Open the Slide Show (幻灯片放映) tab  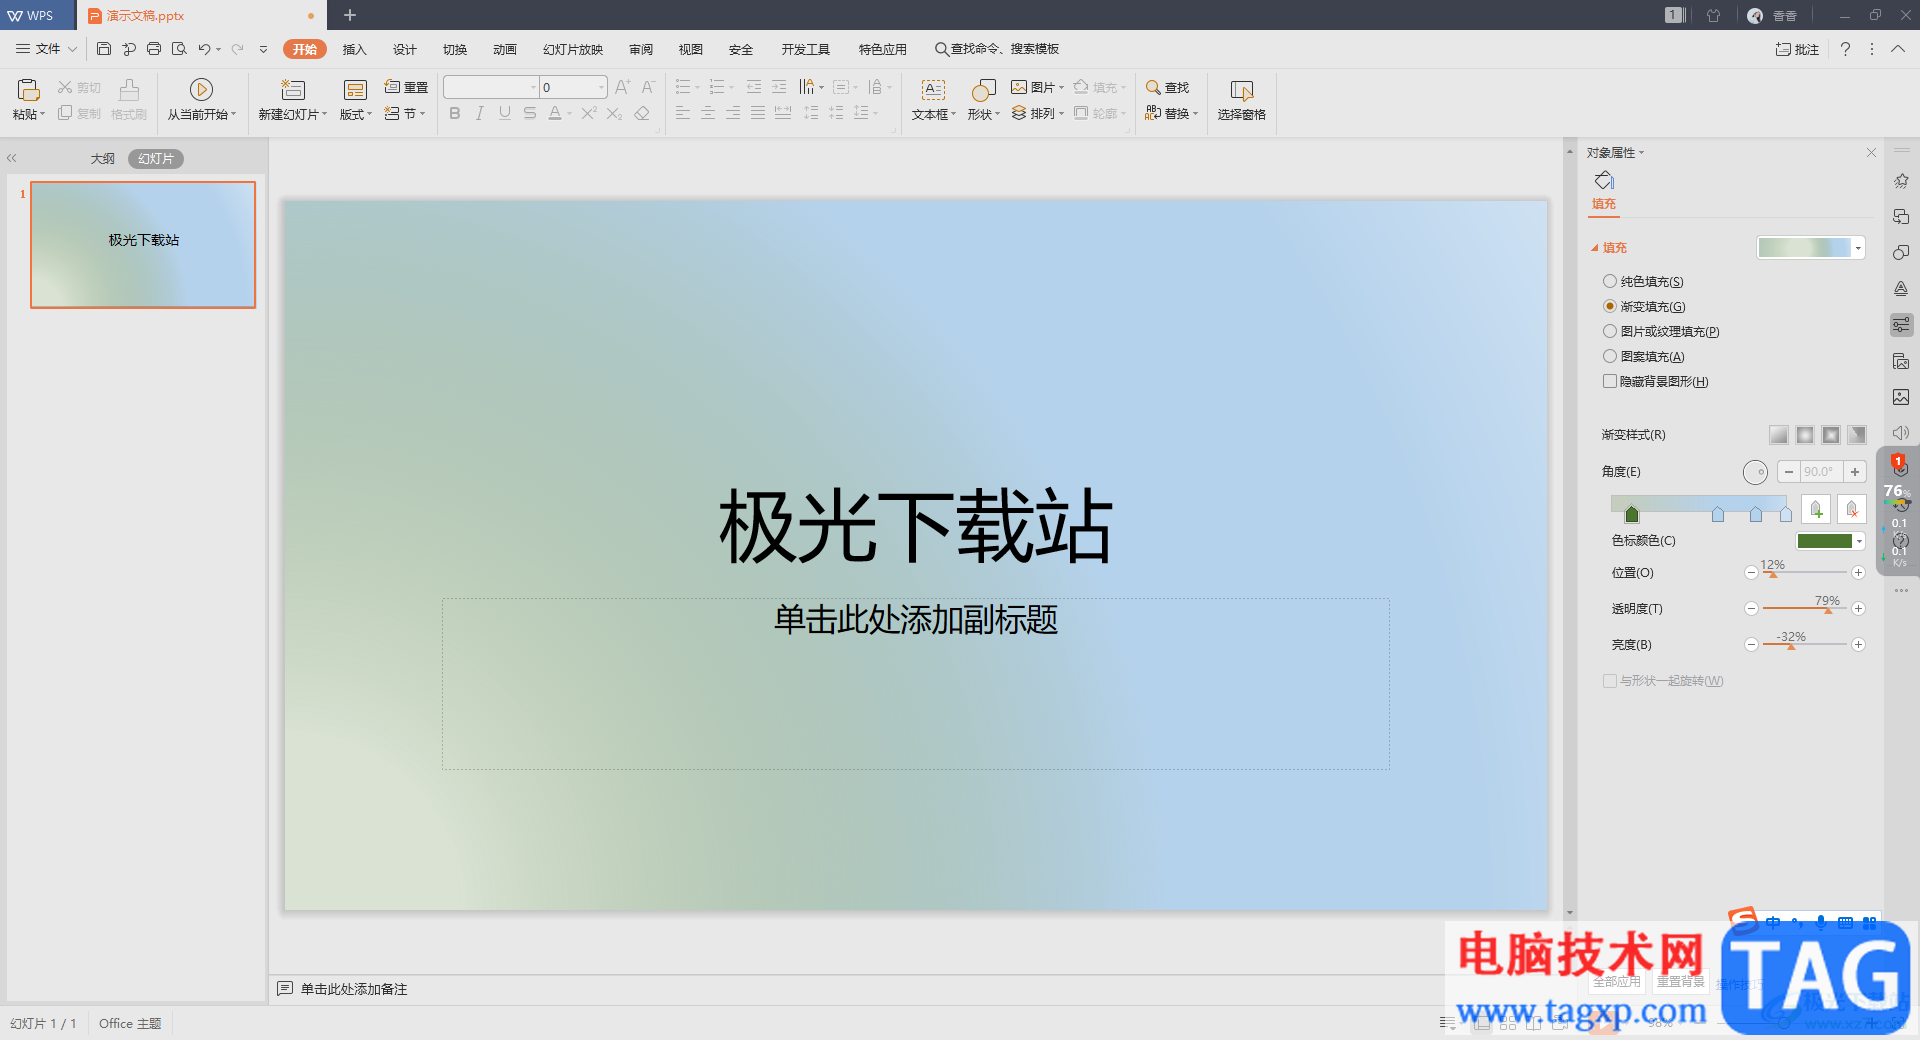point(573,49)
